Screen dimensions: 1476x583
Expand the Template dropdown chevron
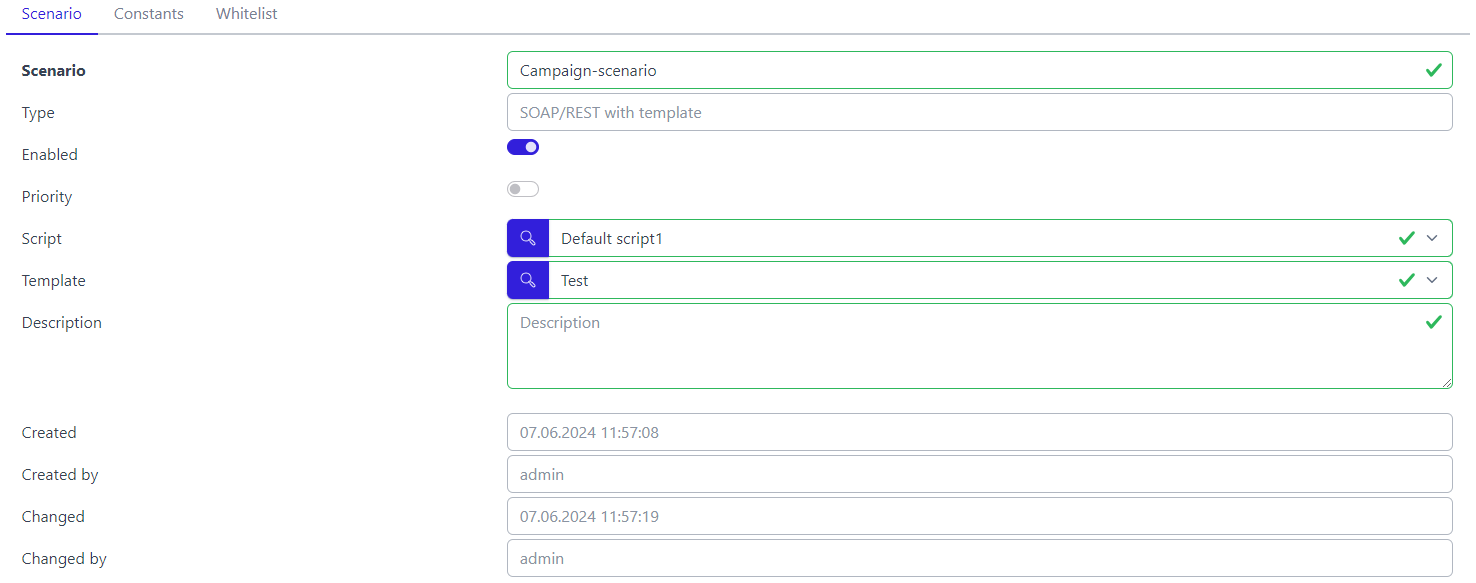click(1432, 280)
